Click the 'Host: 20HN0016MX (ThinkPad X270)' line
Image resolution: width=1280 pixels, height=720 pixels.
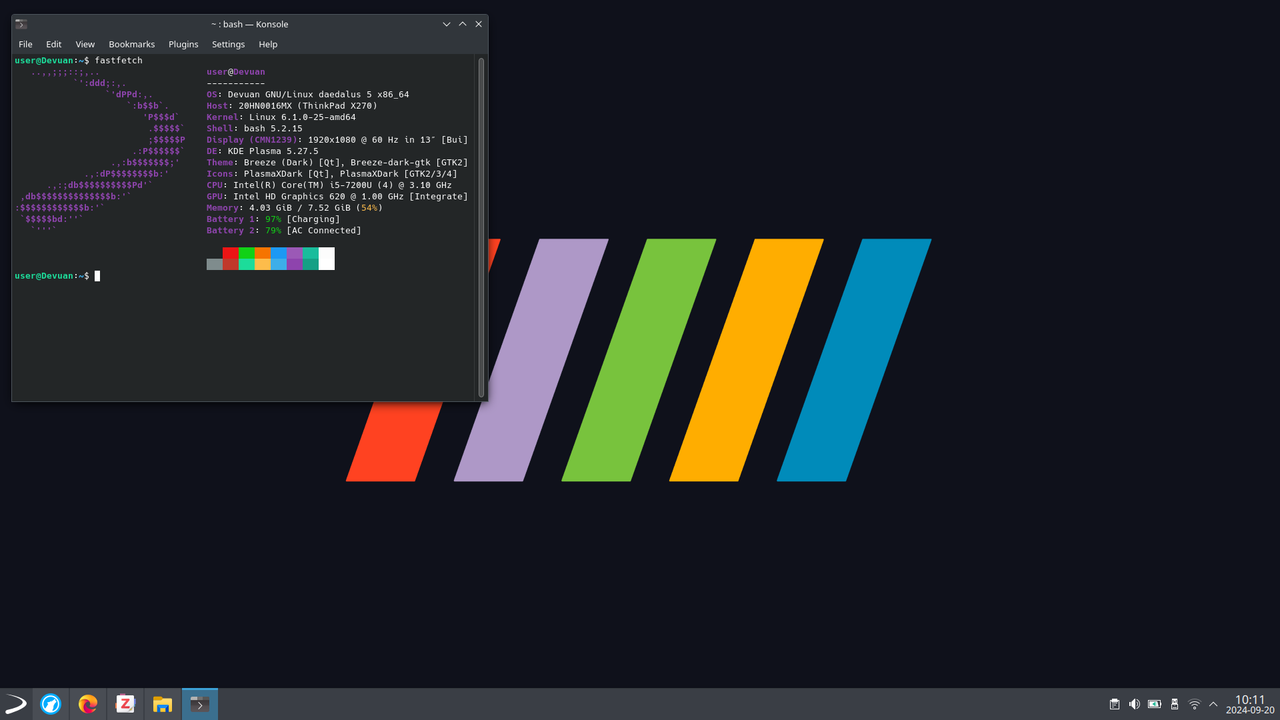[x=292, y=105]
